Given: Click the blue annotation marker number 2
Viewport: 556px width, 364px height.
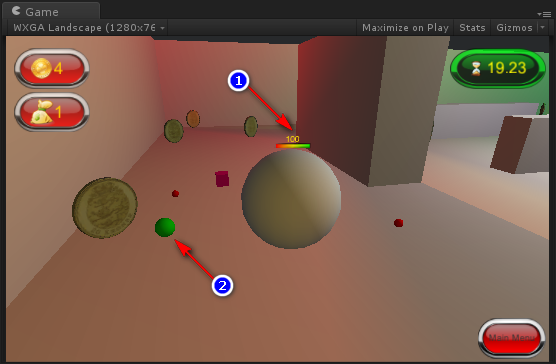Looking at the screenshot, I should tap(222, 285).
